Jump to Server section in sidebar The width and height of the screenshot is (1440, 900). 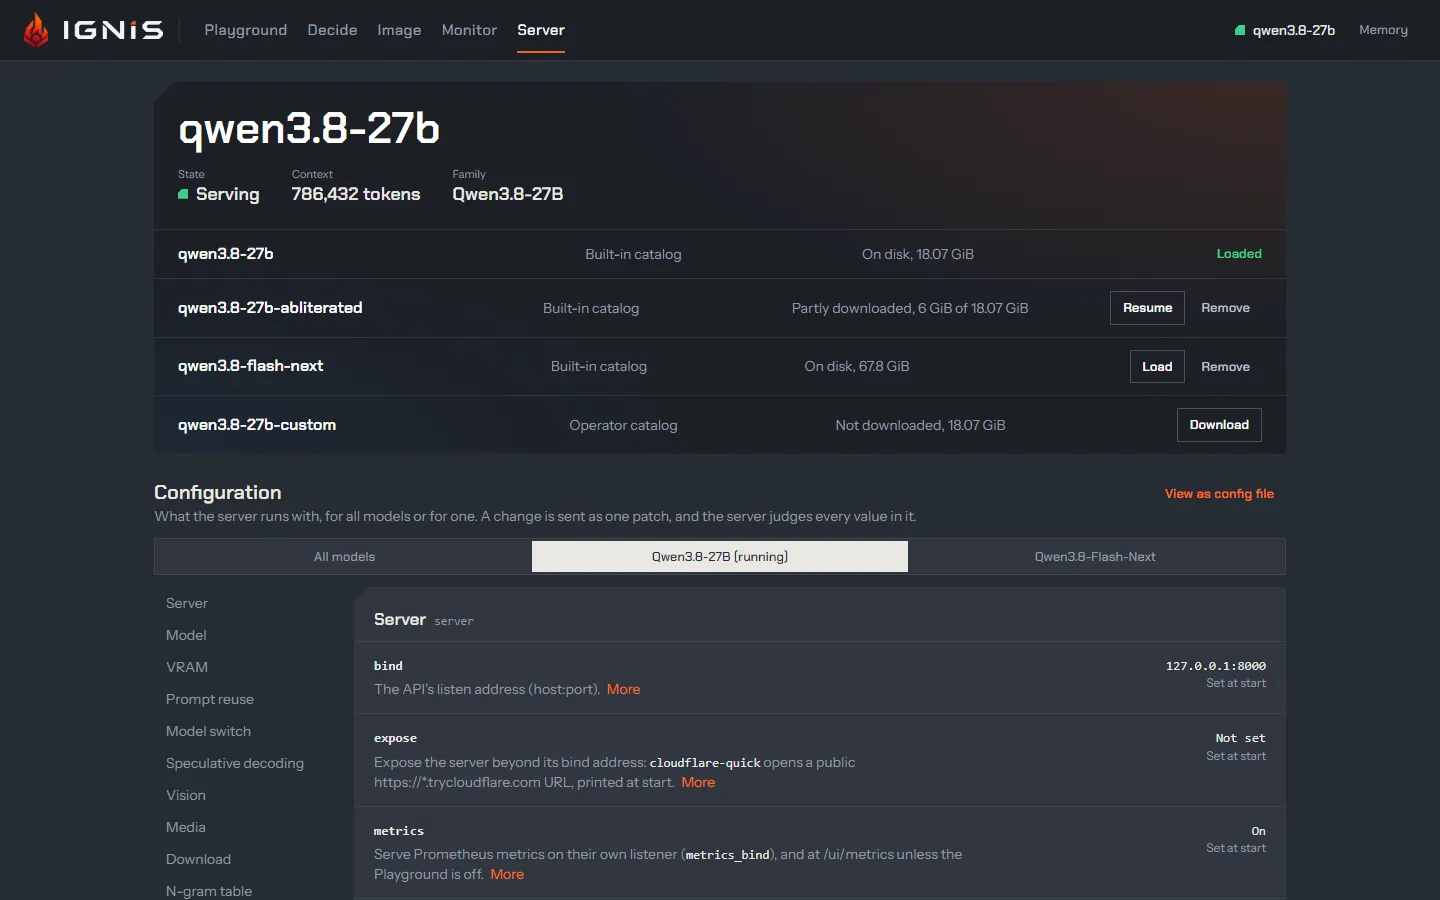[187, 603]
